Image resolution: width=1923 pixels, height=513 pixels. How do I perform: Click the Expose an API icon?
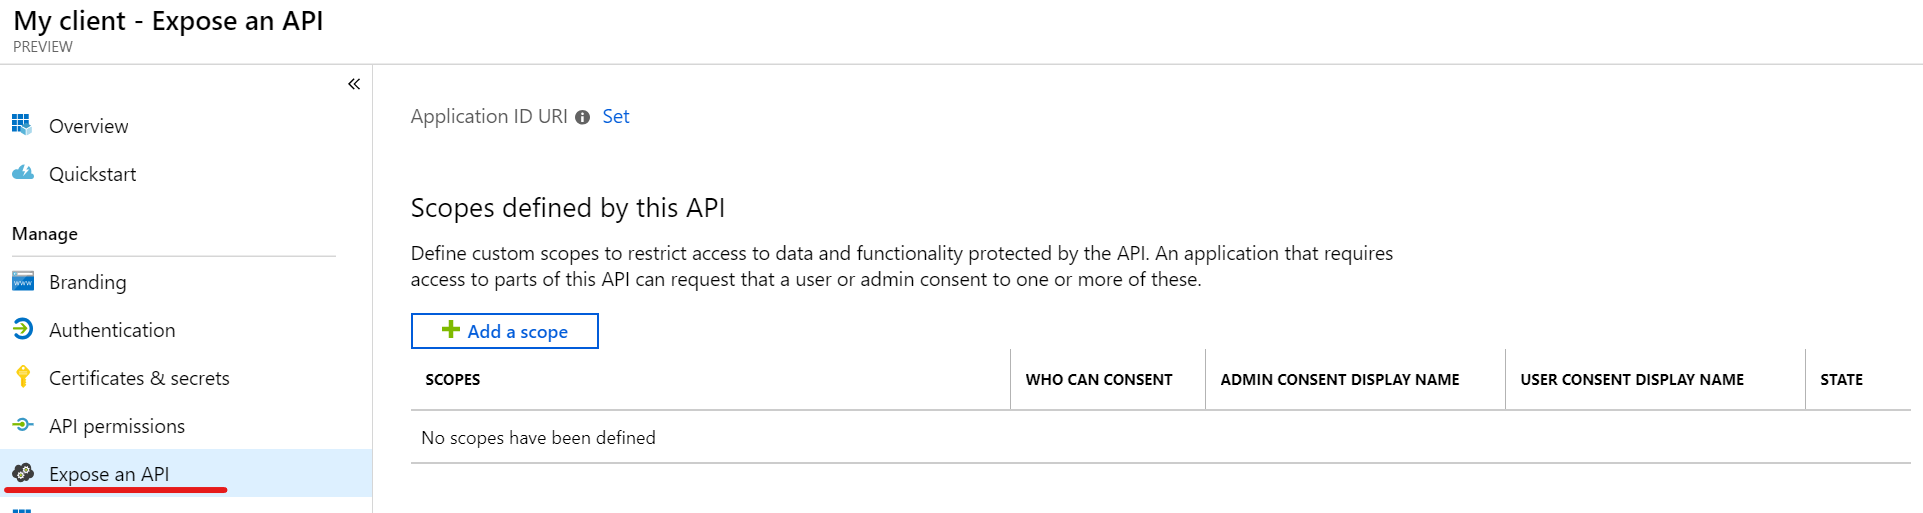[x=22, y=473]
